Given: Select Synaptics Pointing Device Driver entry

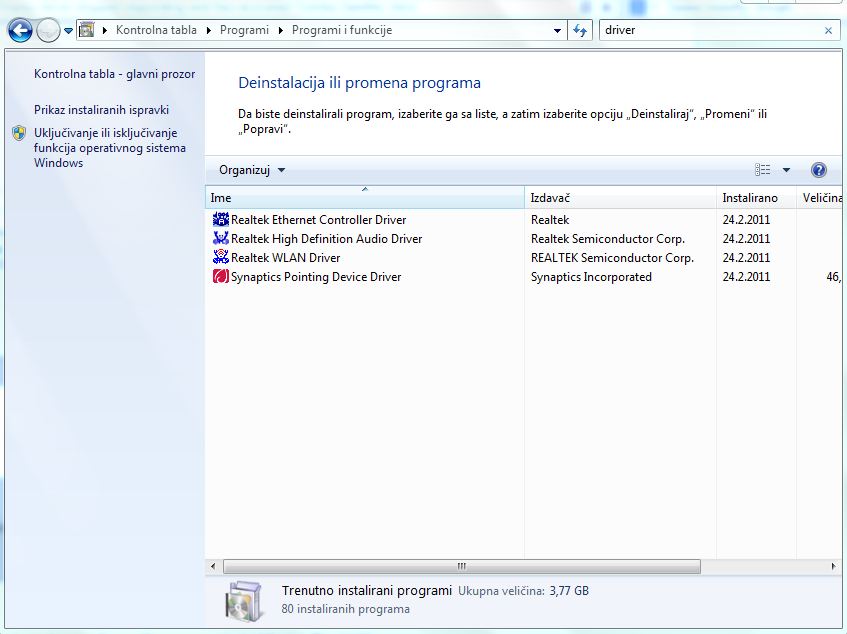Looking at the screenshot, I should tap(316, 276).
